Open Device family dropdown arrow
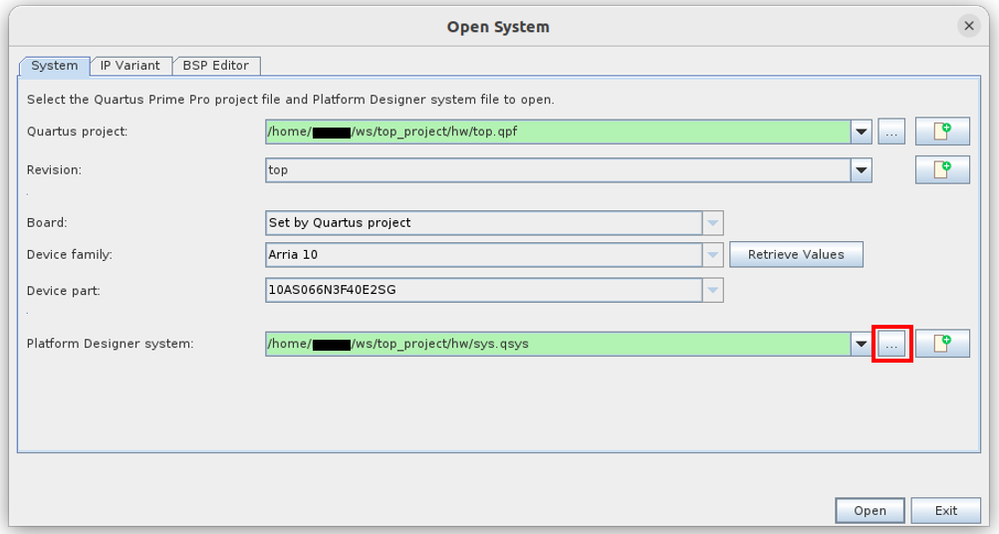Viewport: 999px width, 534px height. tap(712, 255)
